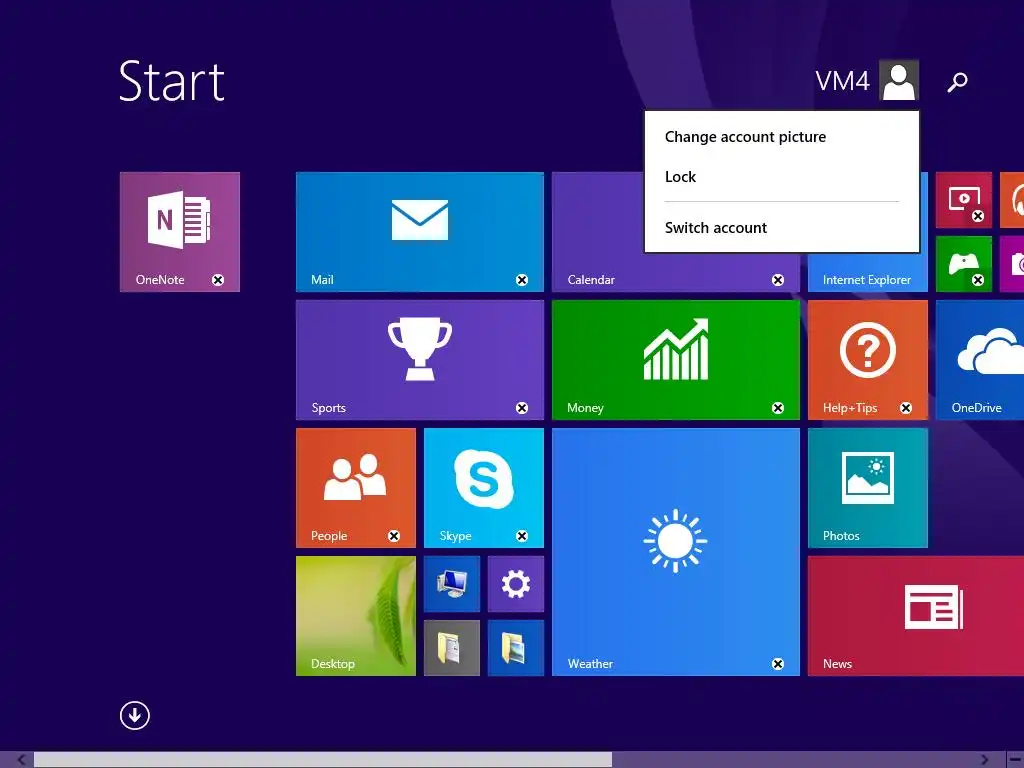This screenshot has height=768, width=1024.
Task: Click the X badge on Help+Tips tile
Action: (906, 408)
